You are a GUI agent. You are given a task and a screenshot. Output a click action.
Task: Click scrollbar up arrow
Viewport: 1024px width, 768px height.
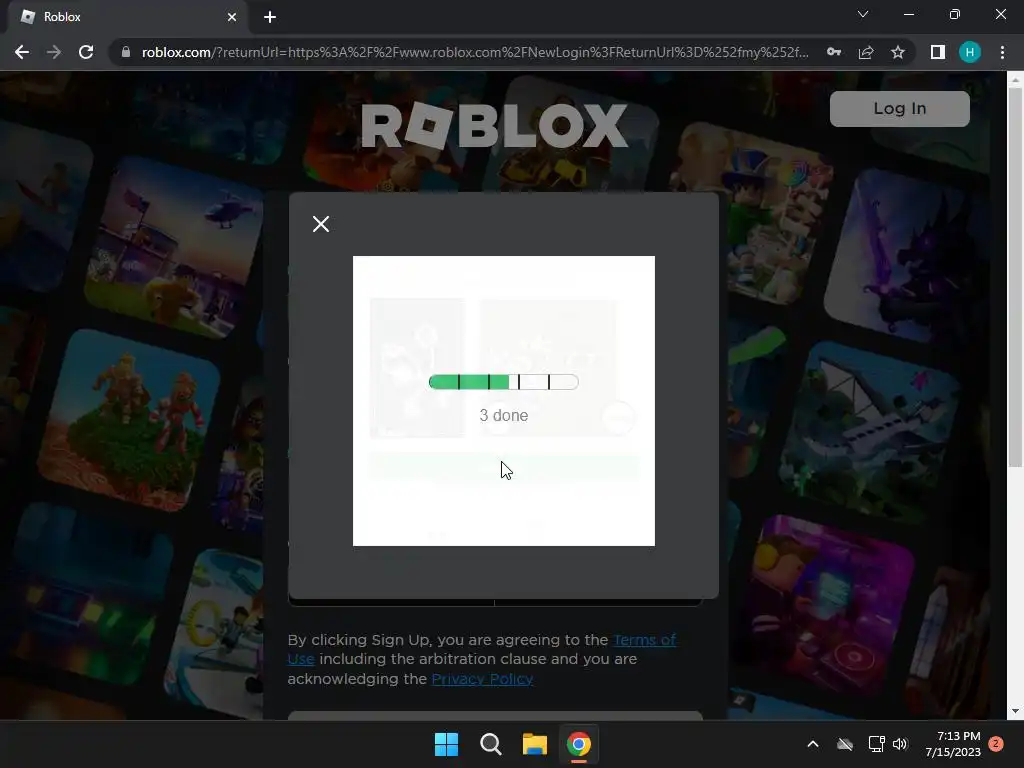tap(1015, 80)
